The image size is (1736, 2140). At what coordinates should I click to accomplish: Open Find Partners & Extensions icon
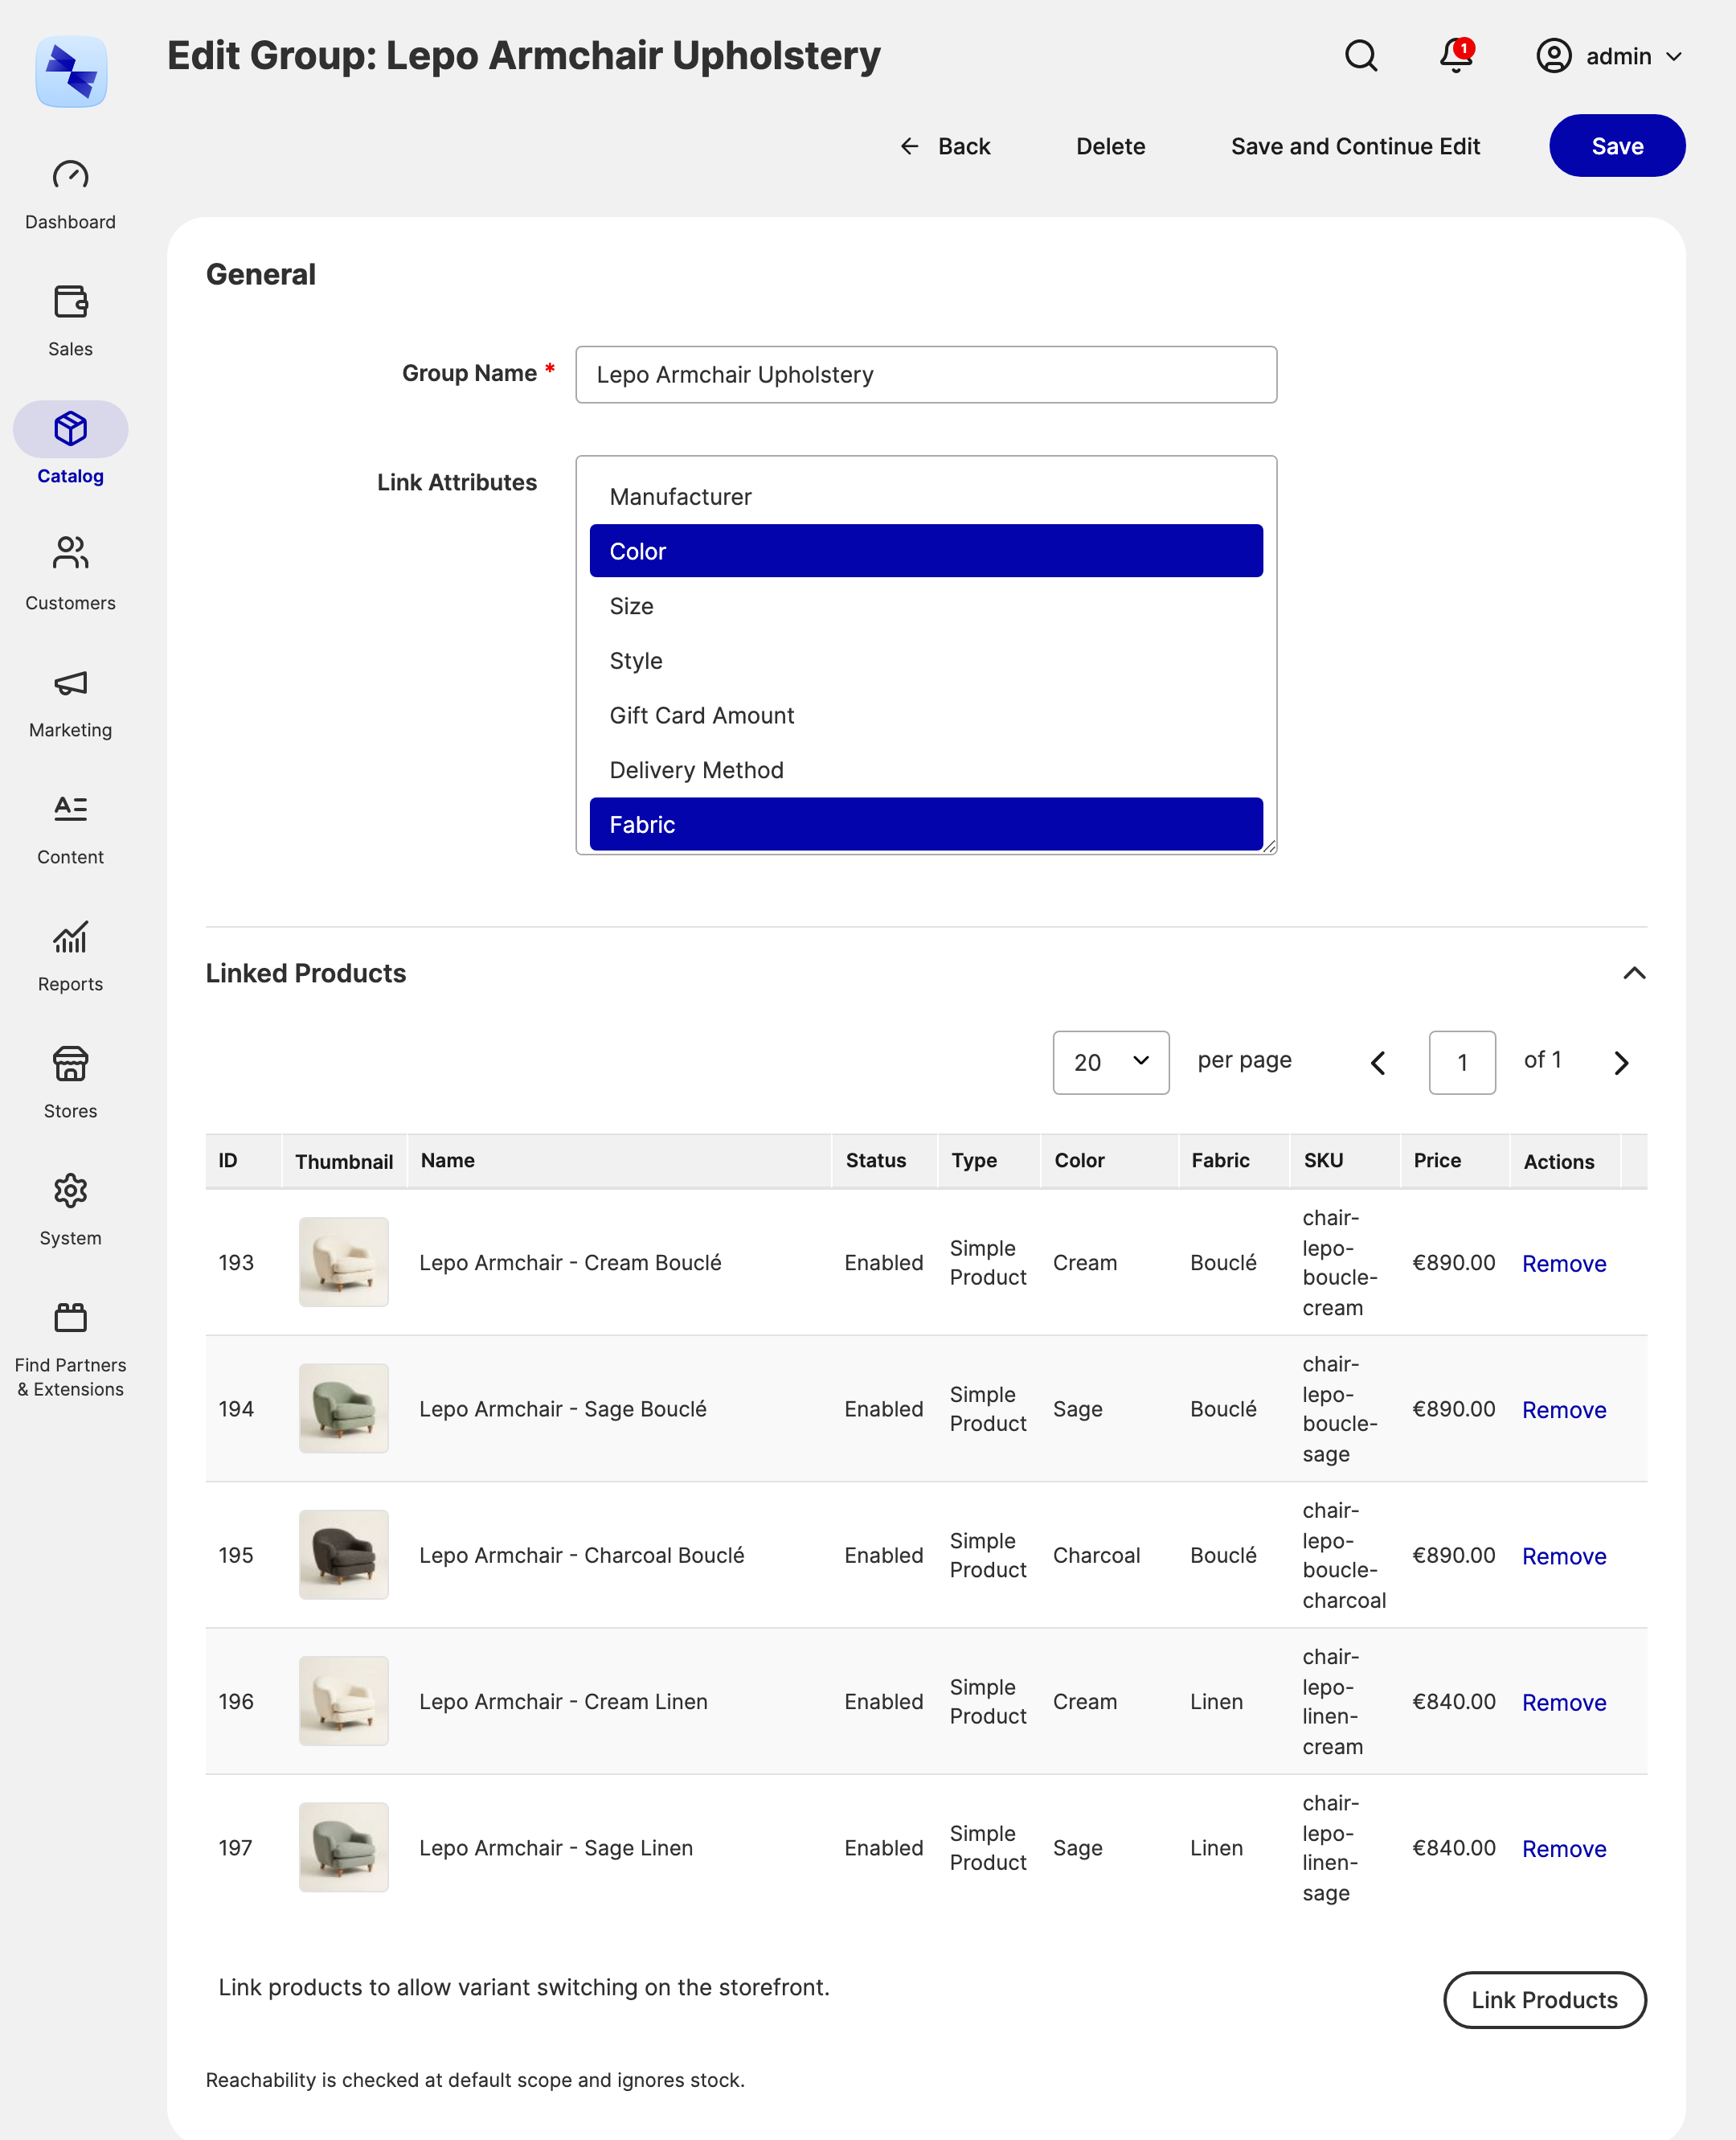pyautogui.click(x=70, y=1318)
